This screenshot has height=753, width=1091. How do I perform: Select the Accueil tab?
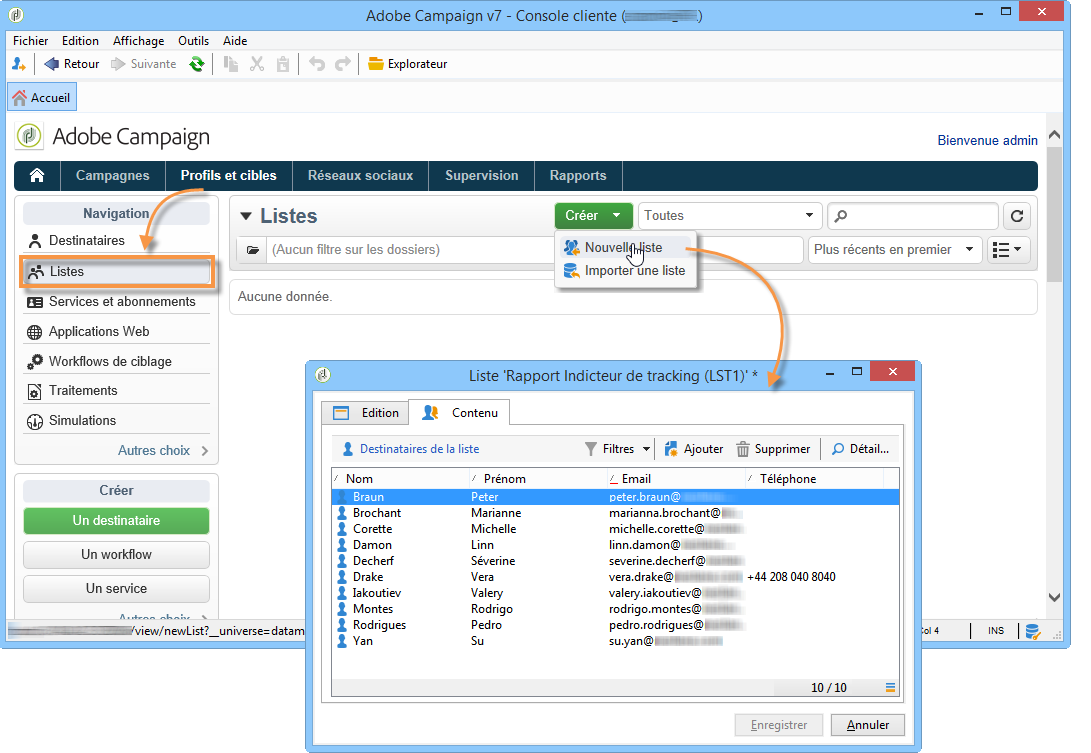pos(42,97)
